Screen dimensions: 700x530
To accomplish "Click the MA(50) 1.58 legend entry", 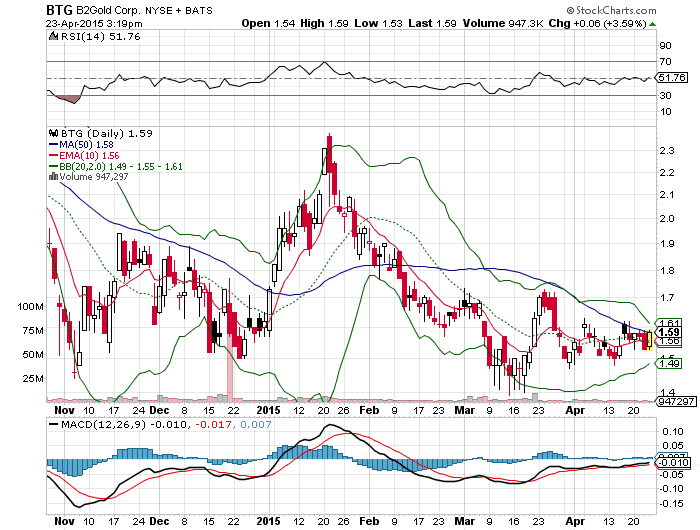I will pyautogui.click(x=81, y=145).
